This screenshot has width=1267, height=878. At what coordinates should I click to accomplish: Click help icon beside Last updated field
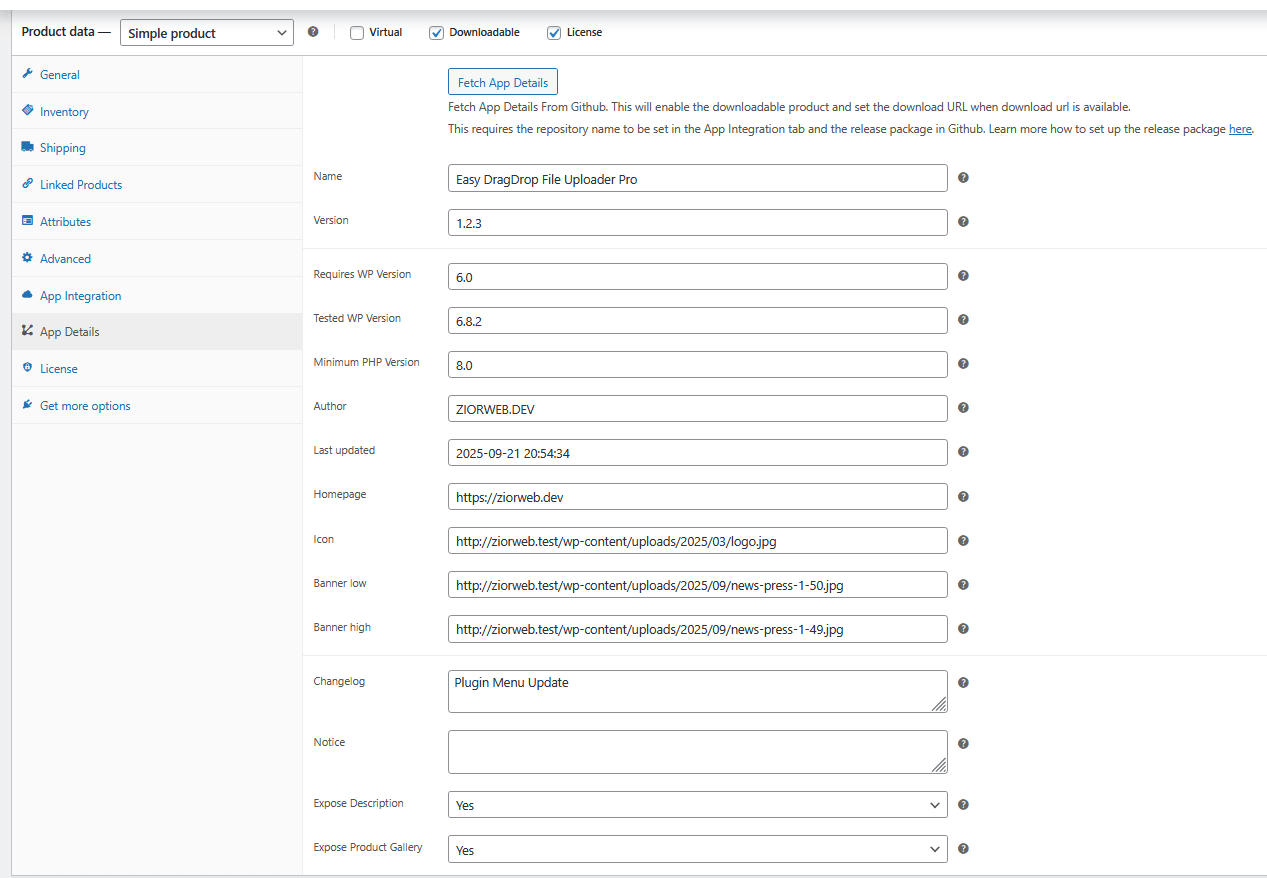tap(963, 452)
